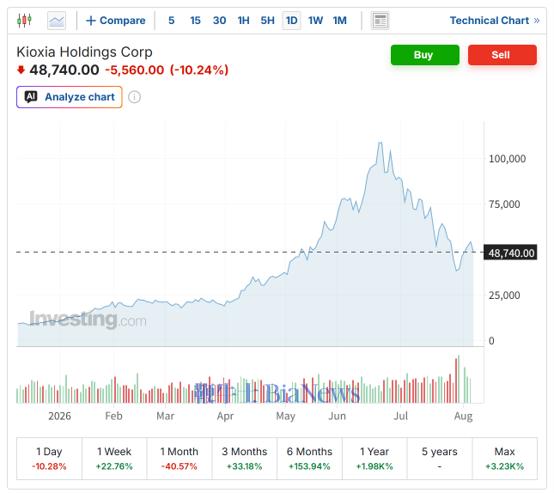Switch to the 6 Months range tab

(310, 458)
